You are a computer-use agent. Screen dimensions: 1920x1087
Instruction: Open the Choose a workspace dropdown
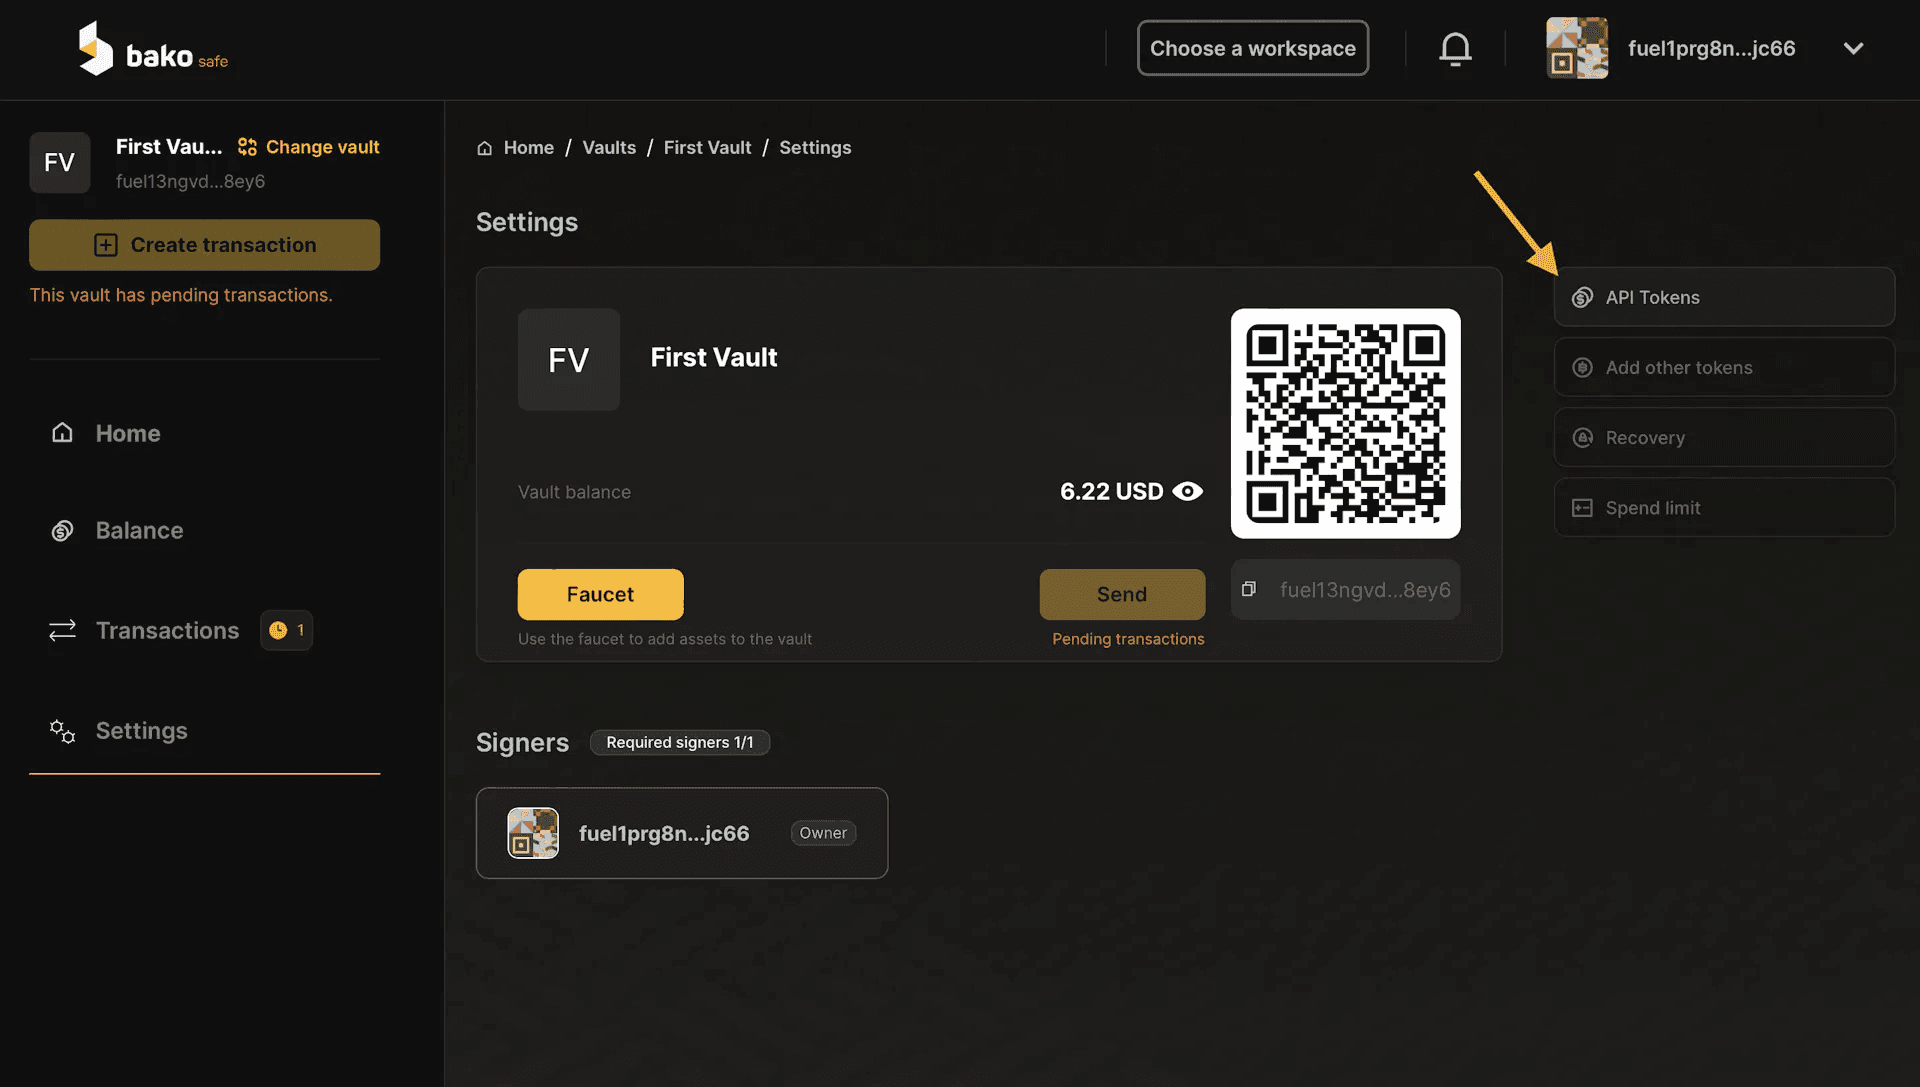click(1251, 47)
